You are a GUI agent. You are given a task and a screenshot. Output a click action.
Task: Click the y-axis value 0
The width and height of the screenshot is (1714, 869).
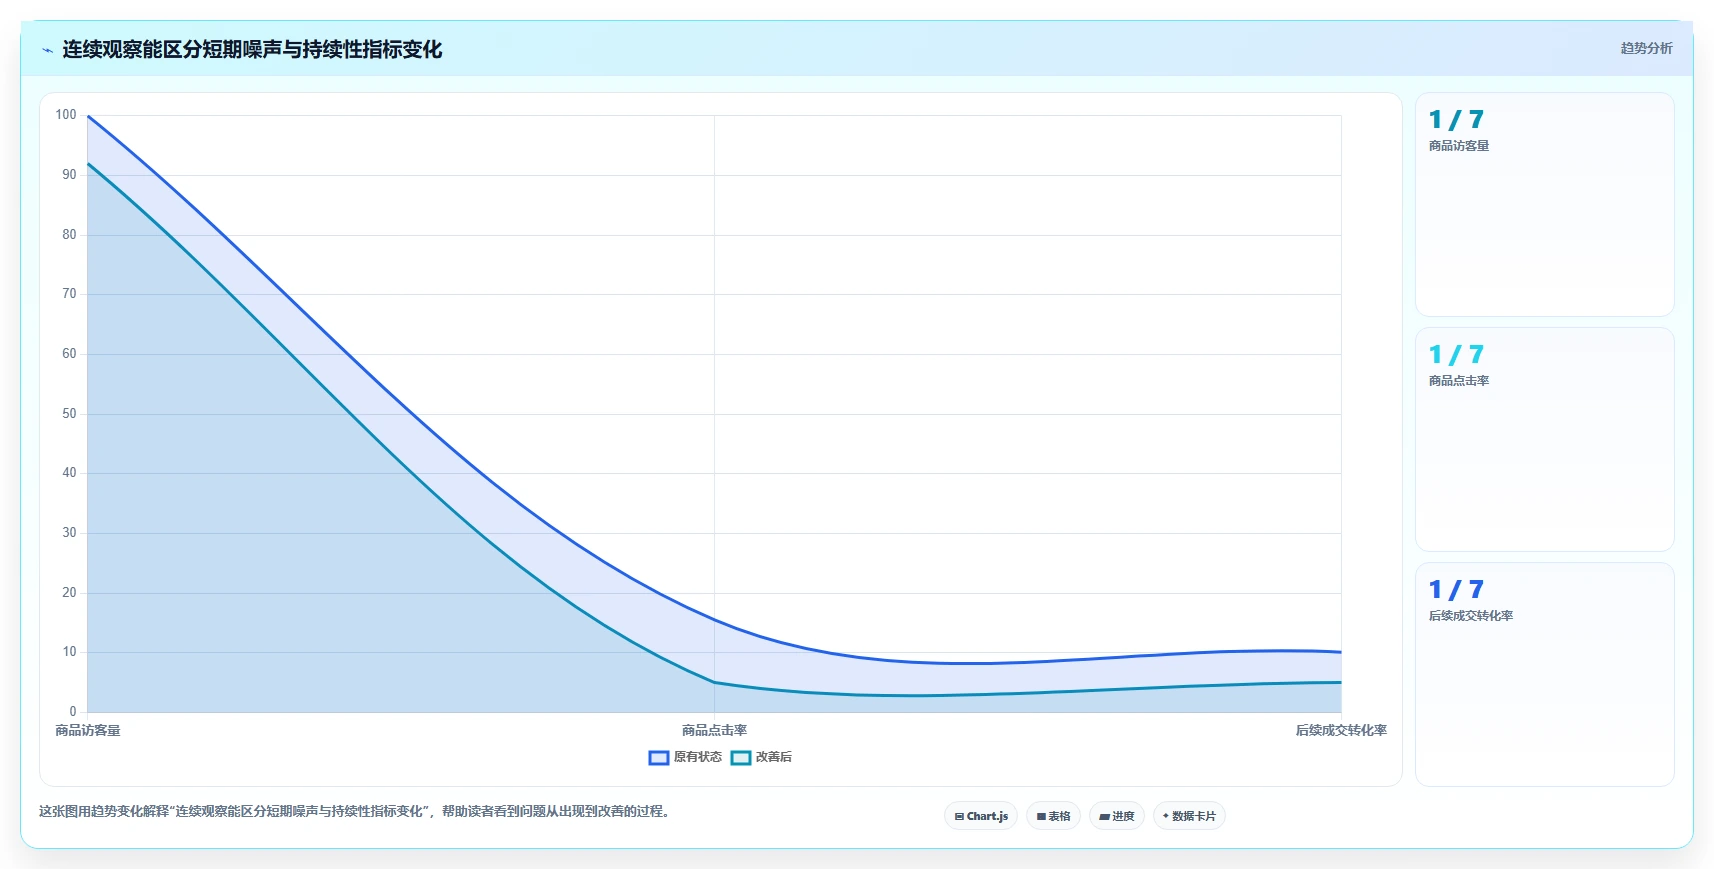point(73,712)
